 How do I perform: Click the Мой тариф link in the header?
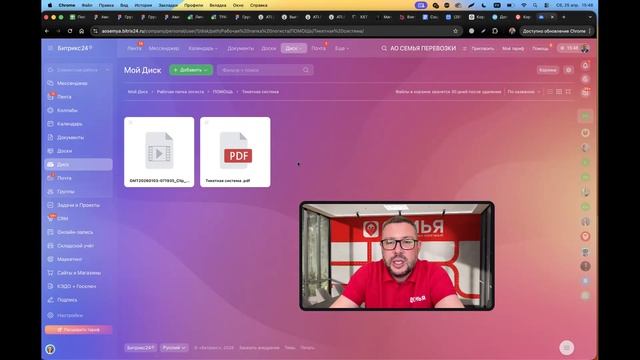(513, 49)
